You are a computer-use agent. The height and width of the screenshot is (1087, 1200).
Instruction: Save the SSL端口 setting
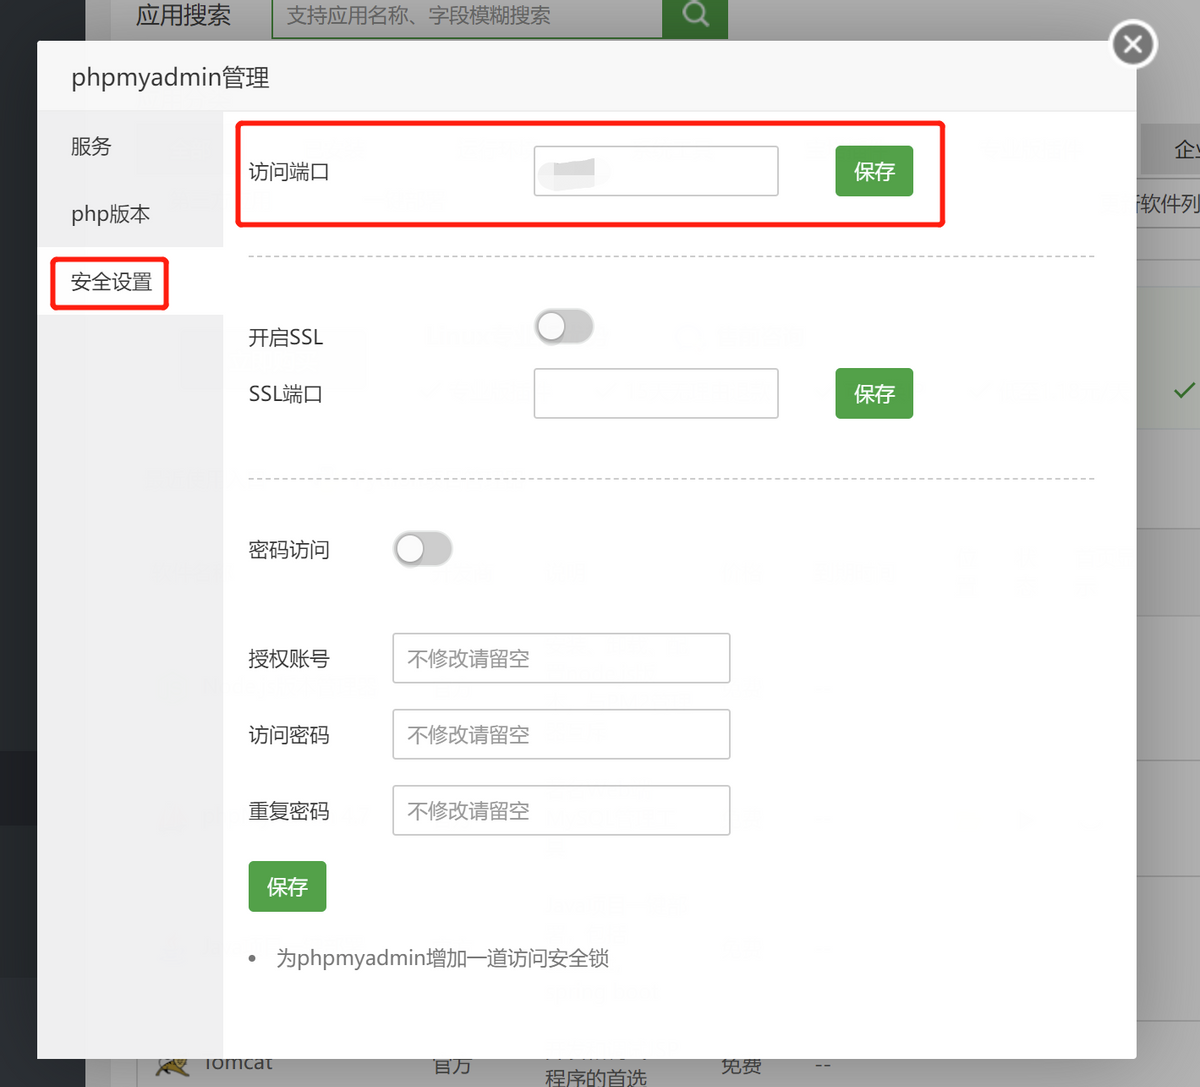tap(874, 393)
